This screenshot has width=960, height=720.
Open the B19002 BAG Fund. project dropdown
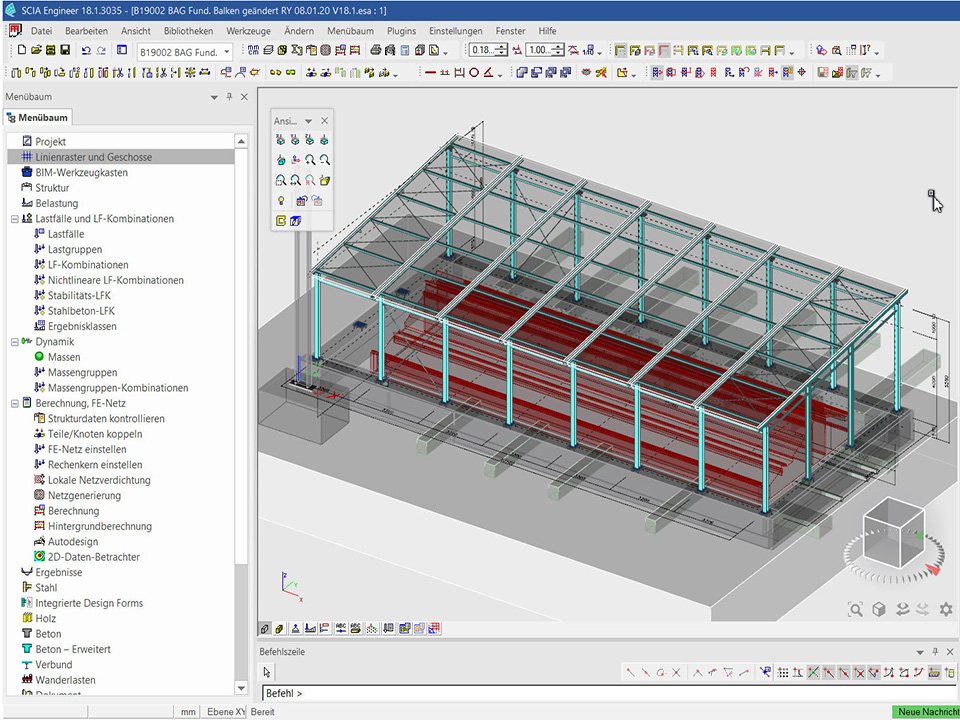point(227,51)
